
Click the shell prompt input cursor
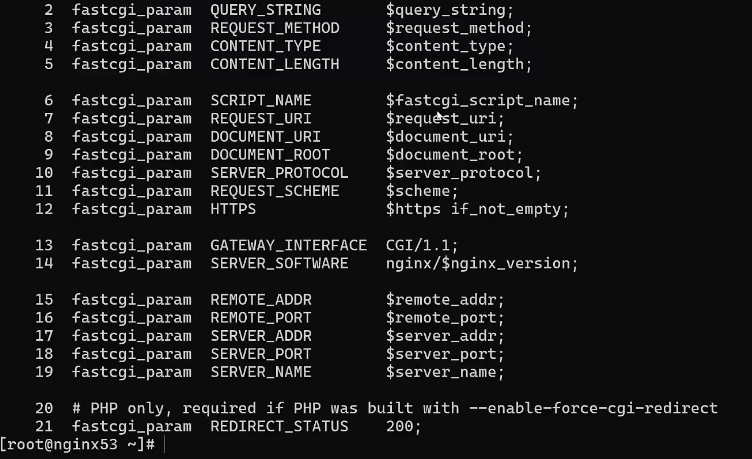(x=164, y=445)
